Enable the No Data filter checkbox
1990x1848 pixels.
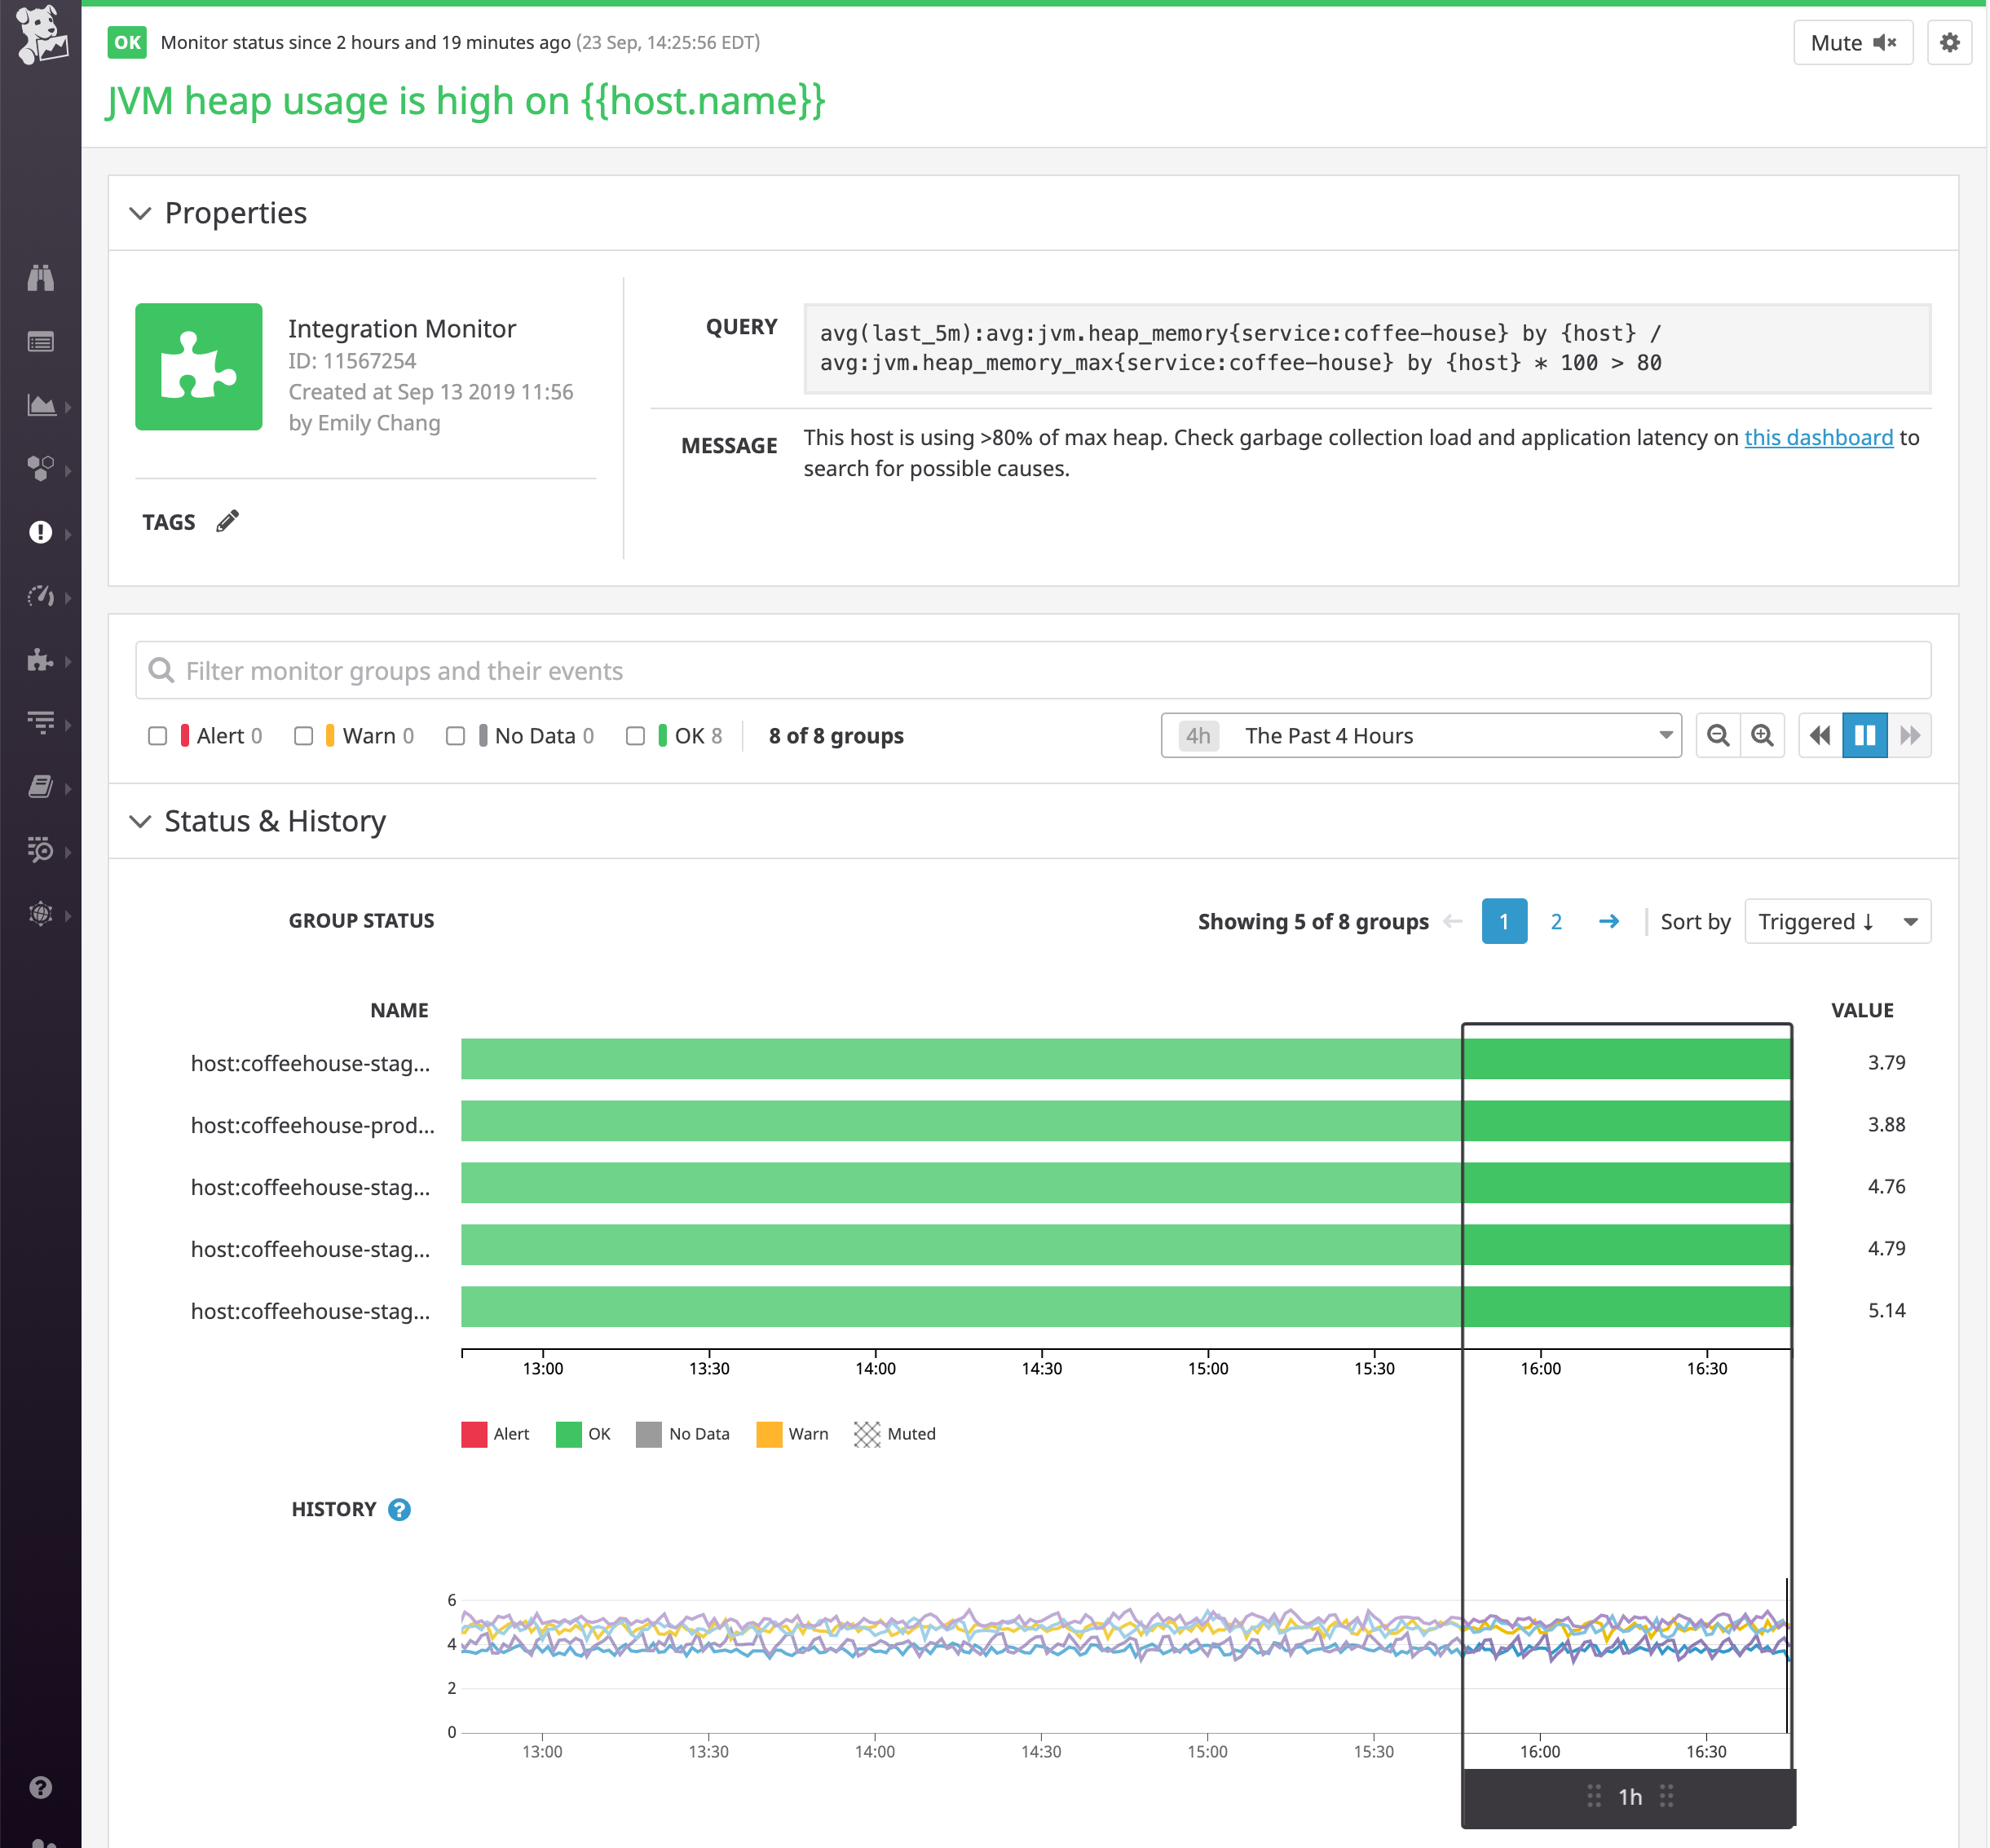456,735
